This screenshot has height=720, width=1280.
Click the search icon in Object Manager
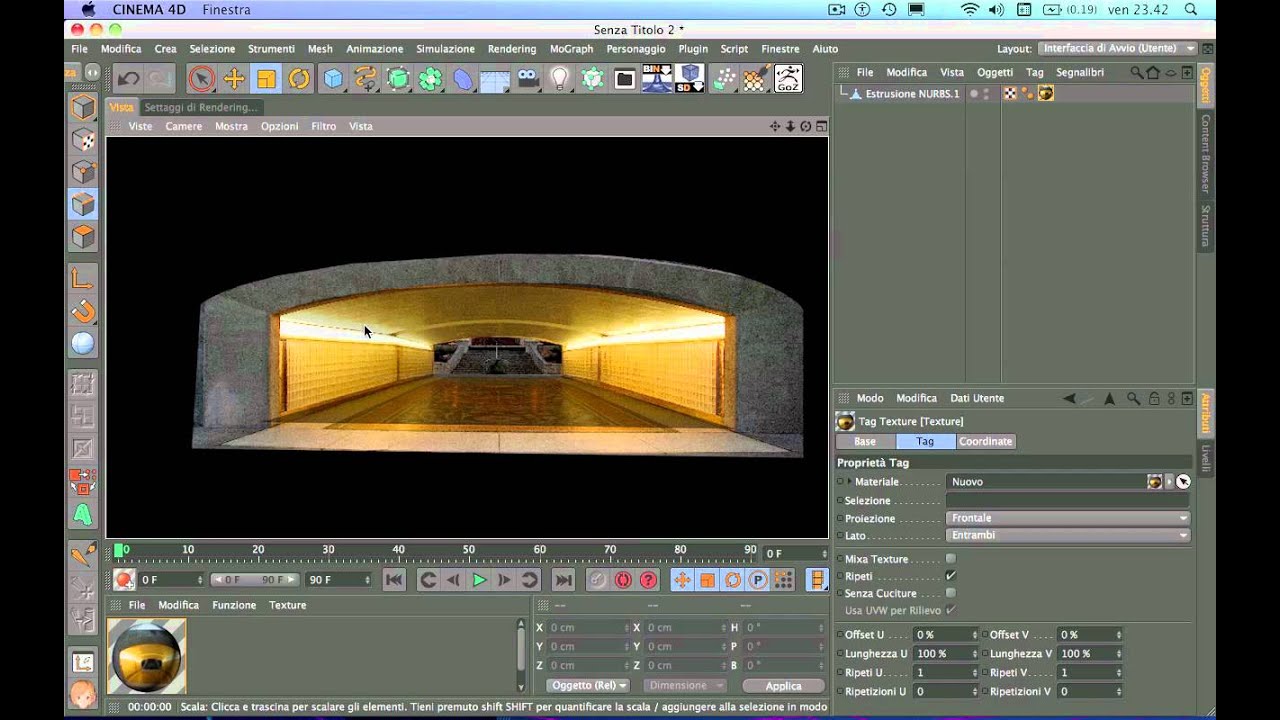pos(1136,72)
